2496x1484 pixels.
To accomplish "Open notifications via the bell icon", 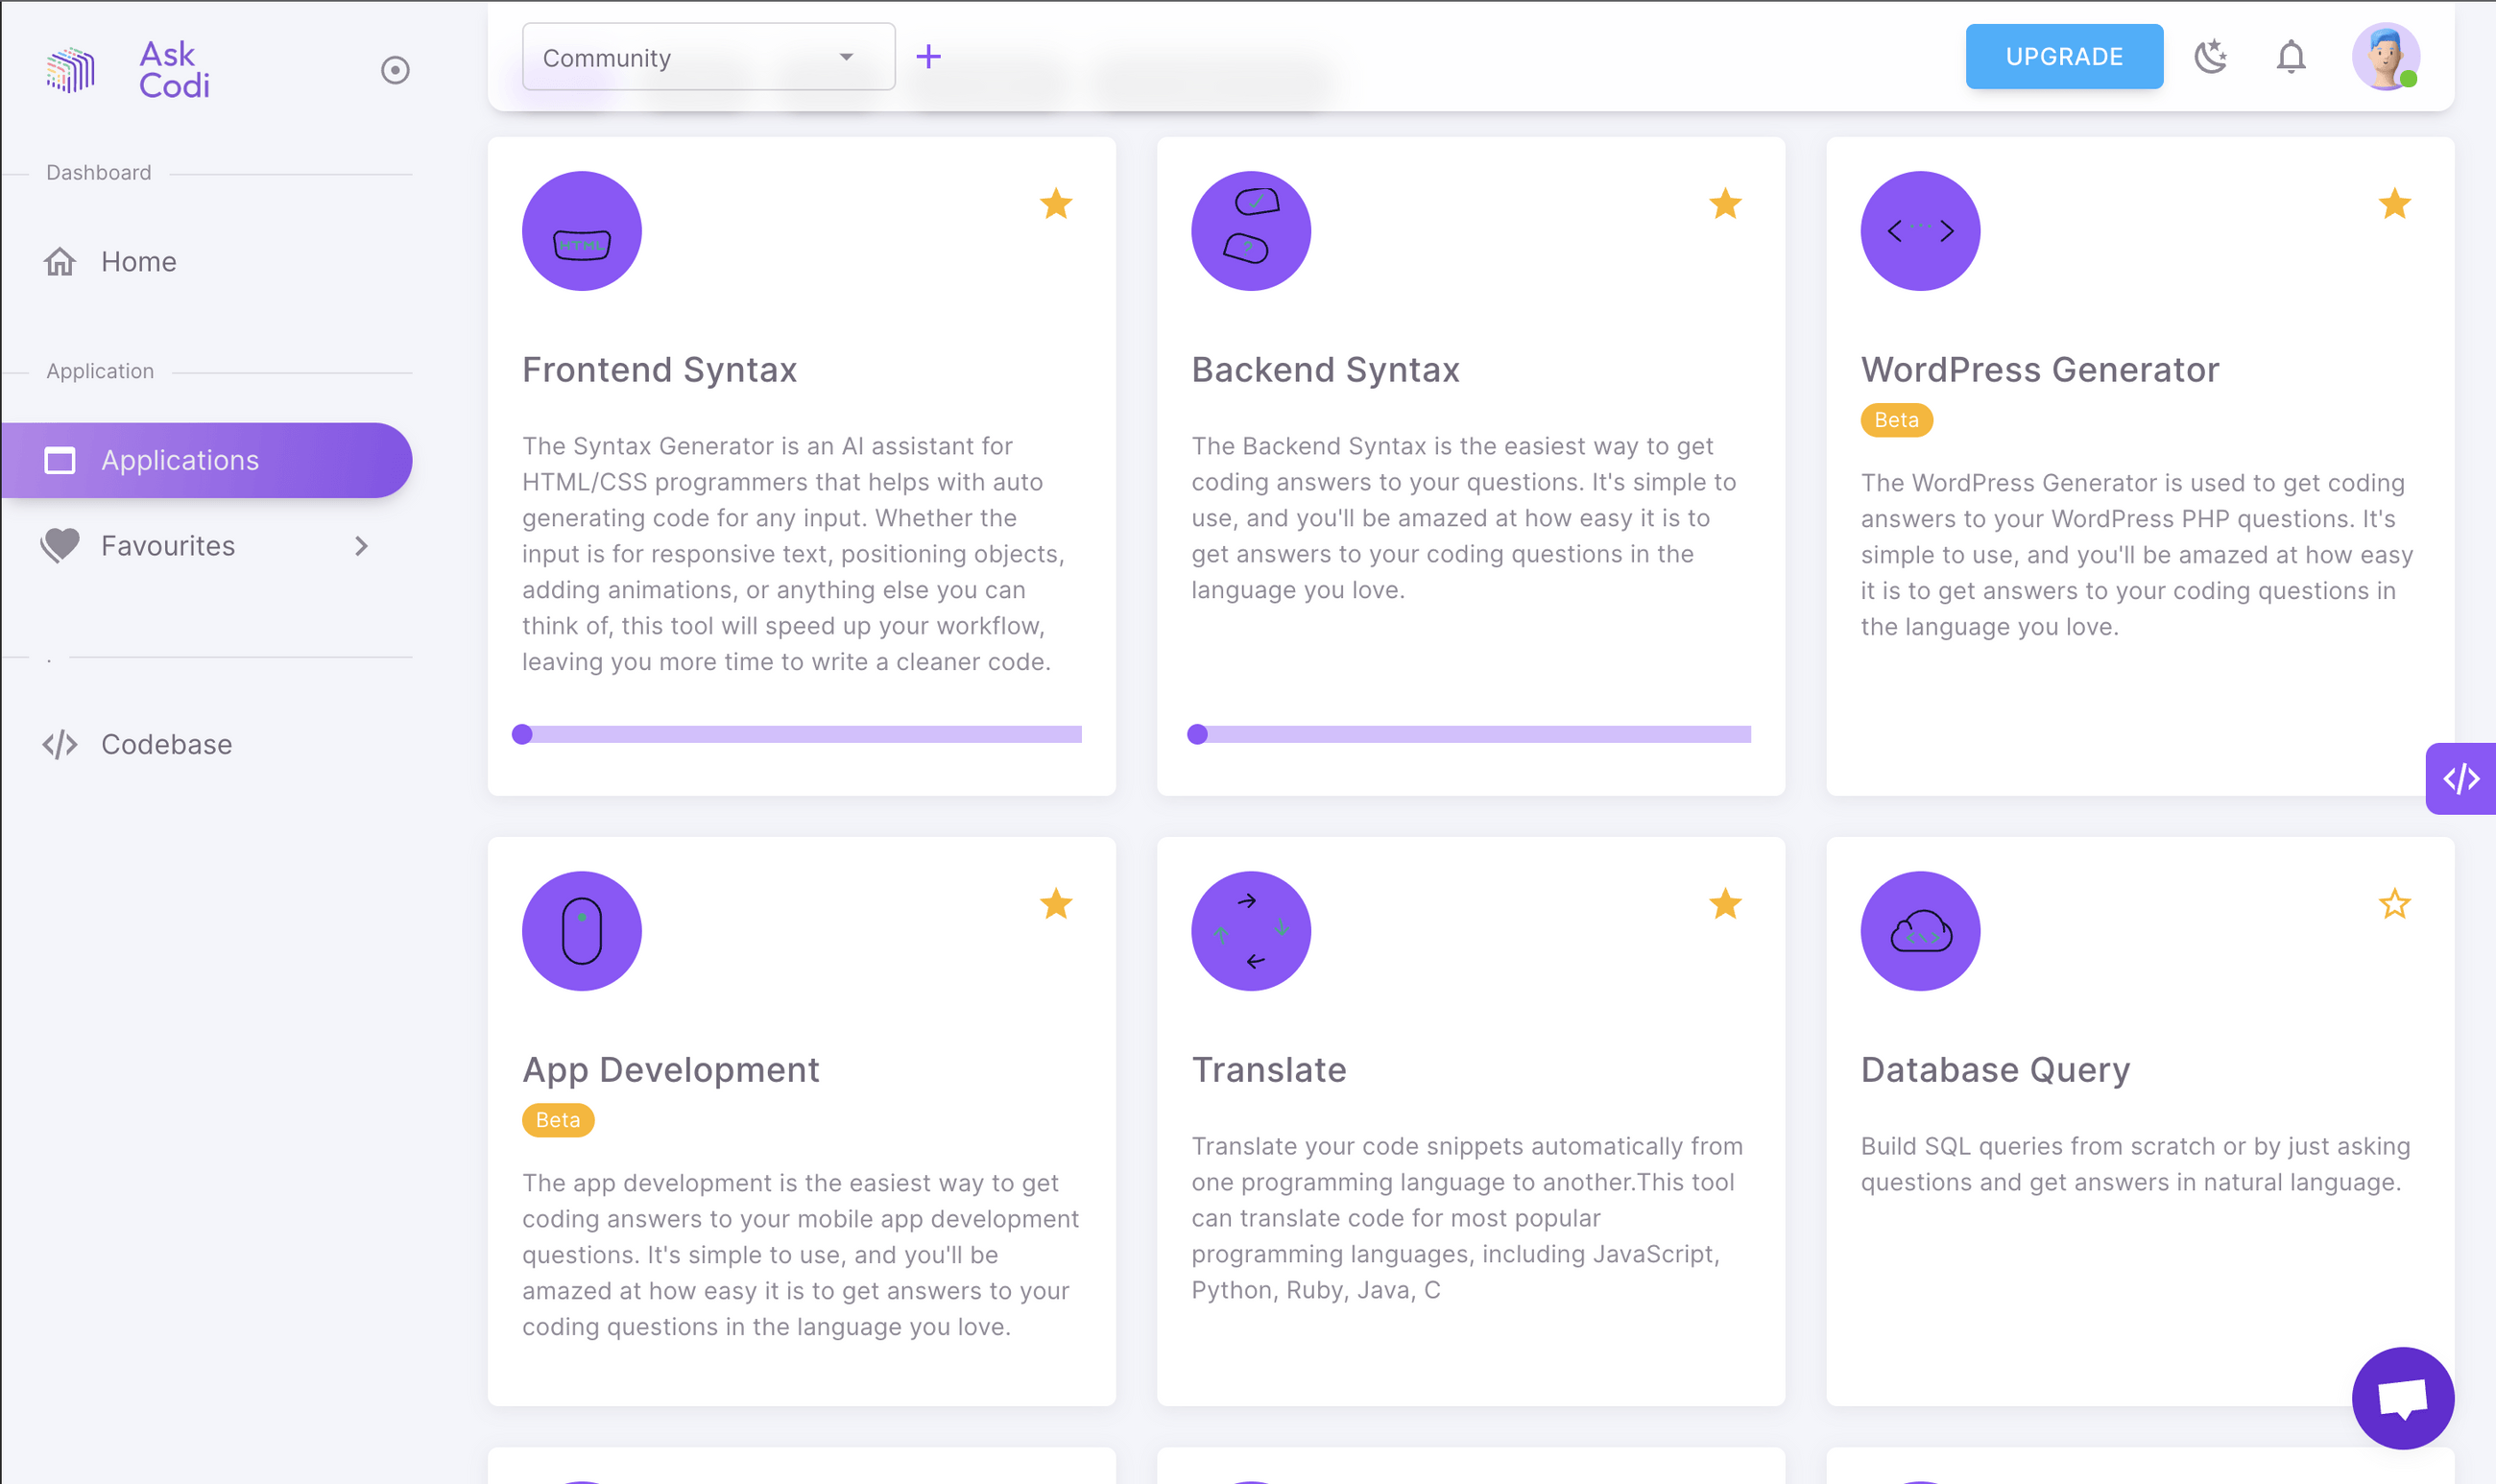I will 2291,57.
